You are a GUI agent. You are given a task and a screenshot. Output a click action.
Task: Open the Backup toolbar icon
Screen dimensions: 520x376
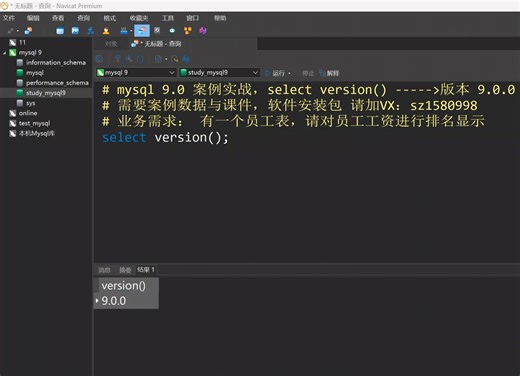tap(157, 31)
